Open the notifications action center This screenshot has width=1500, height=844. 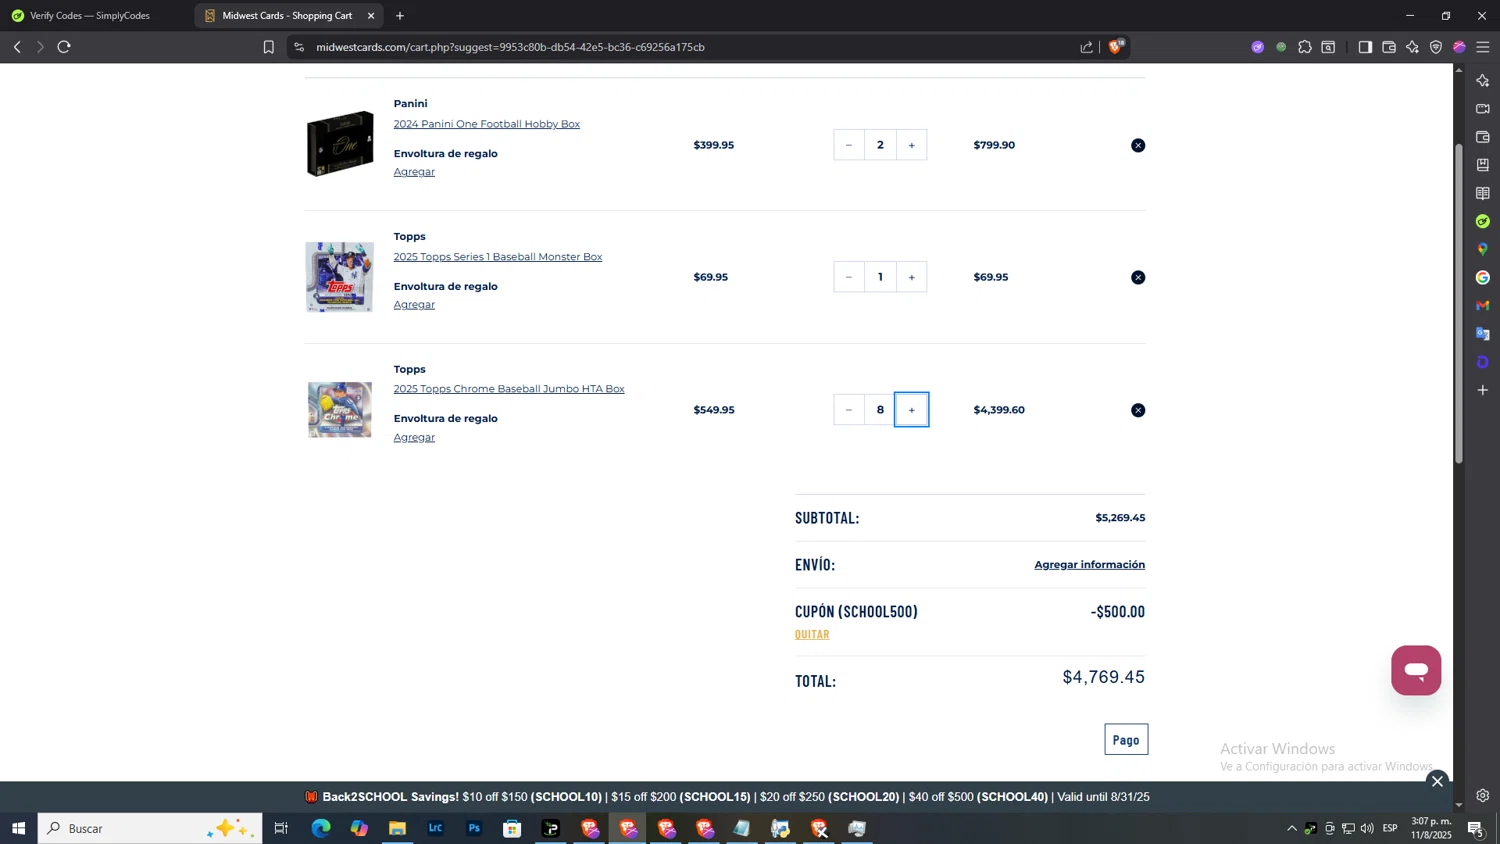[1475, 828]
